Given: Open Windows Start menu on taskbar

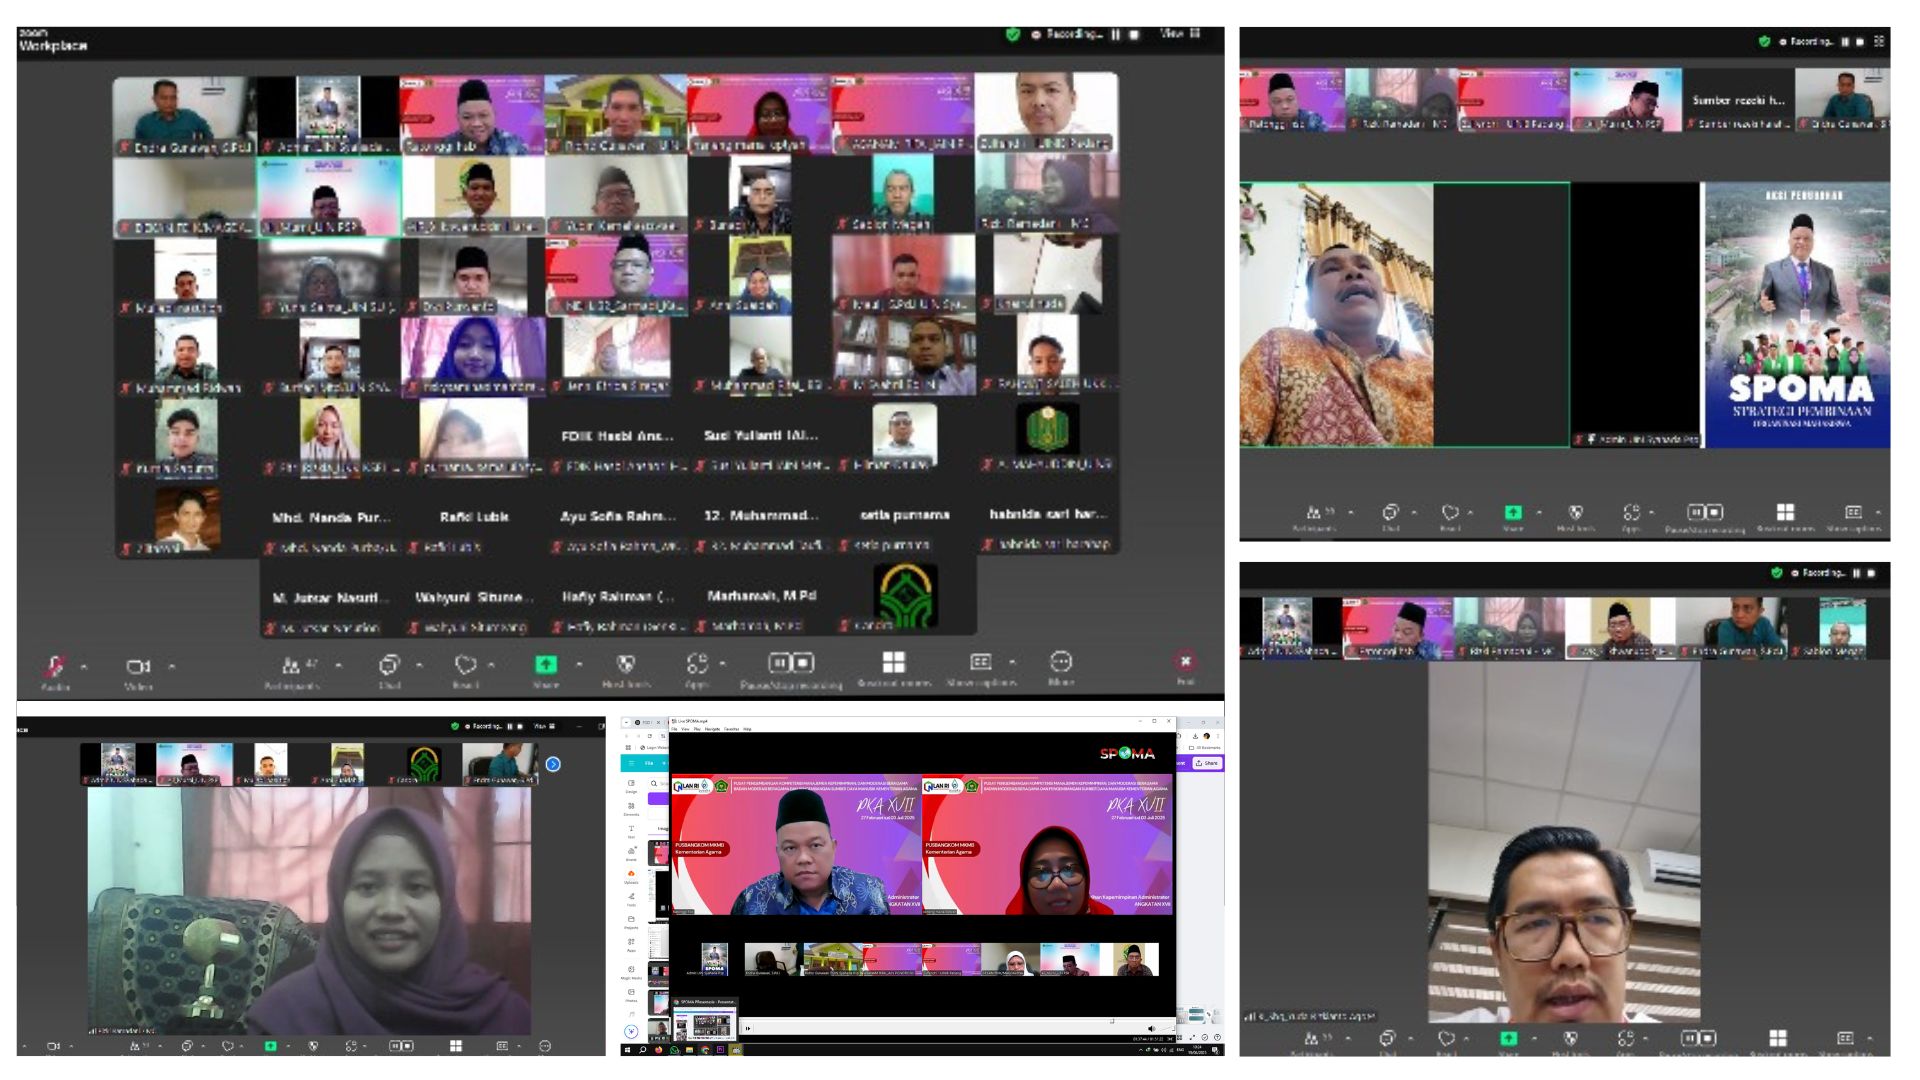Looking at the screenshot, I should coord(627,1050).
